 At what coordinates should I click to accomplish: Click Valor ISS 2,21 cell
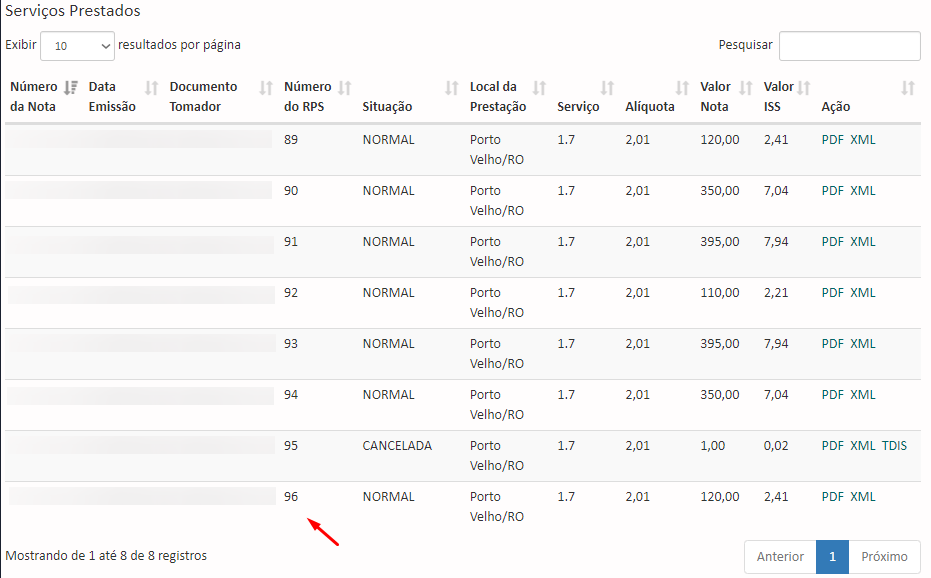click(776, 293)
